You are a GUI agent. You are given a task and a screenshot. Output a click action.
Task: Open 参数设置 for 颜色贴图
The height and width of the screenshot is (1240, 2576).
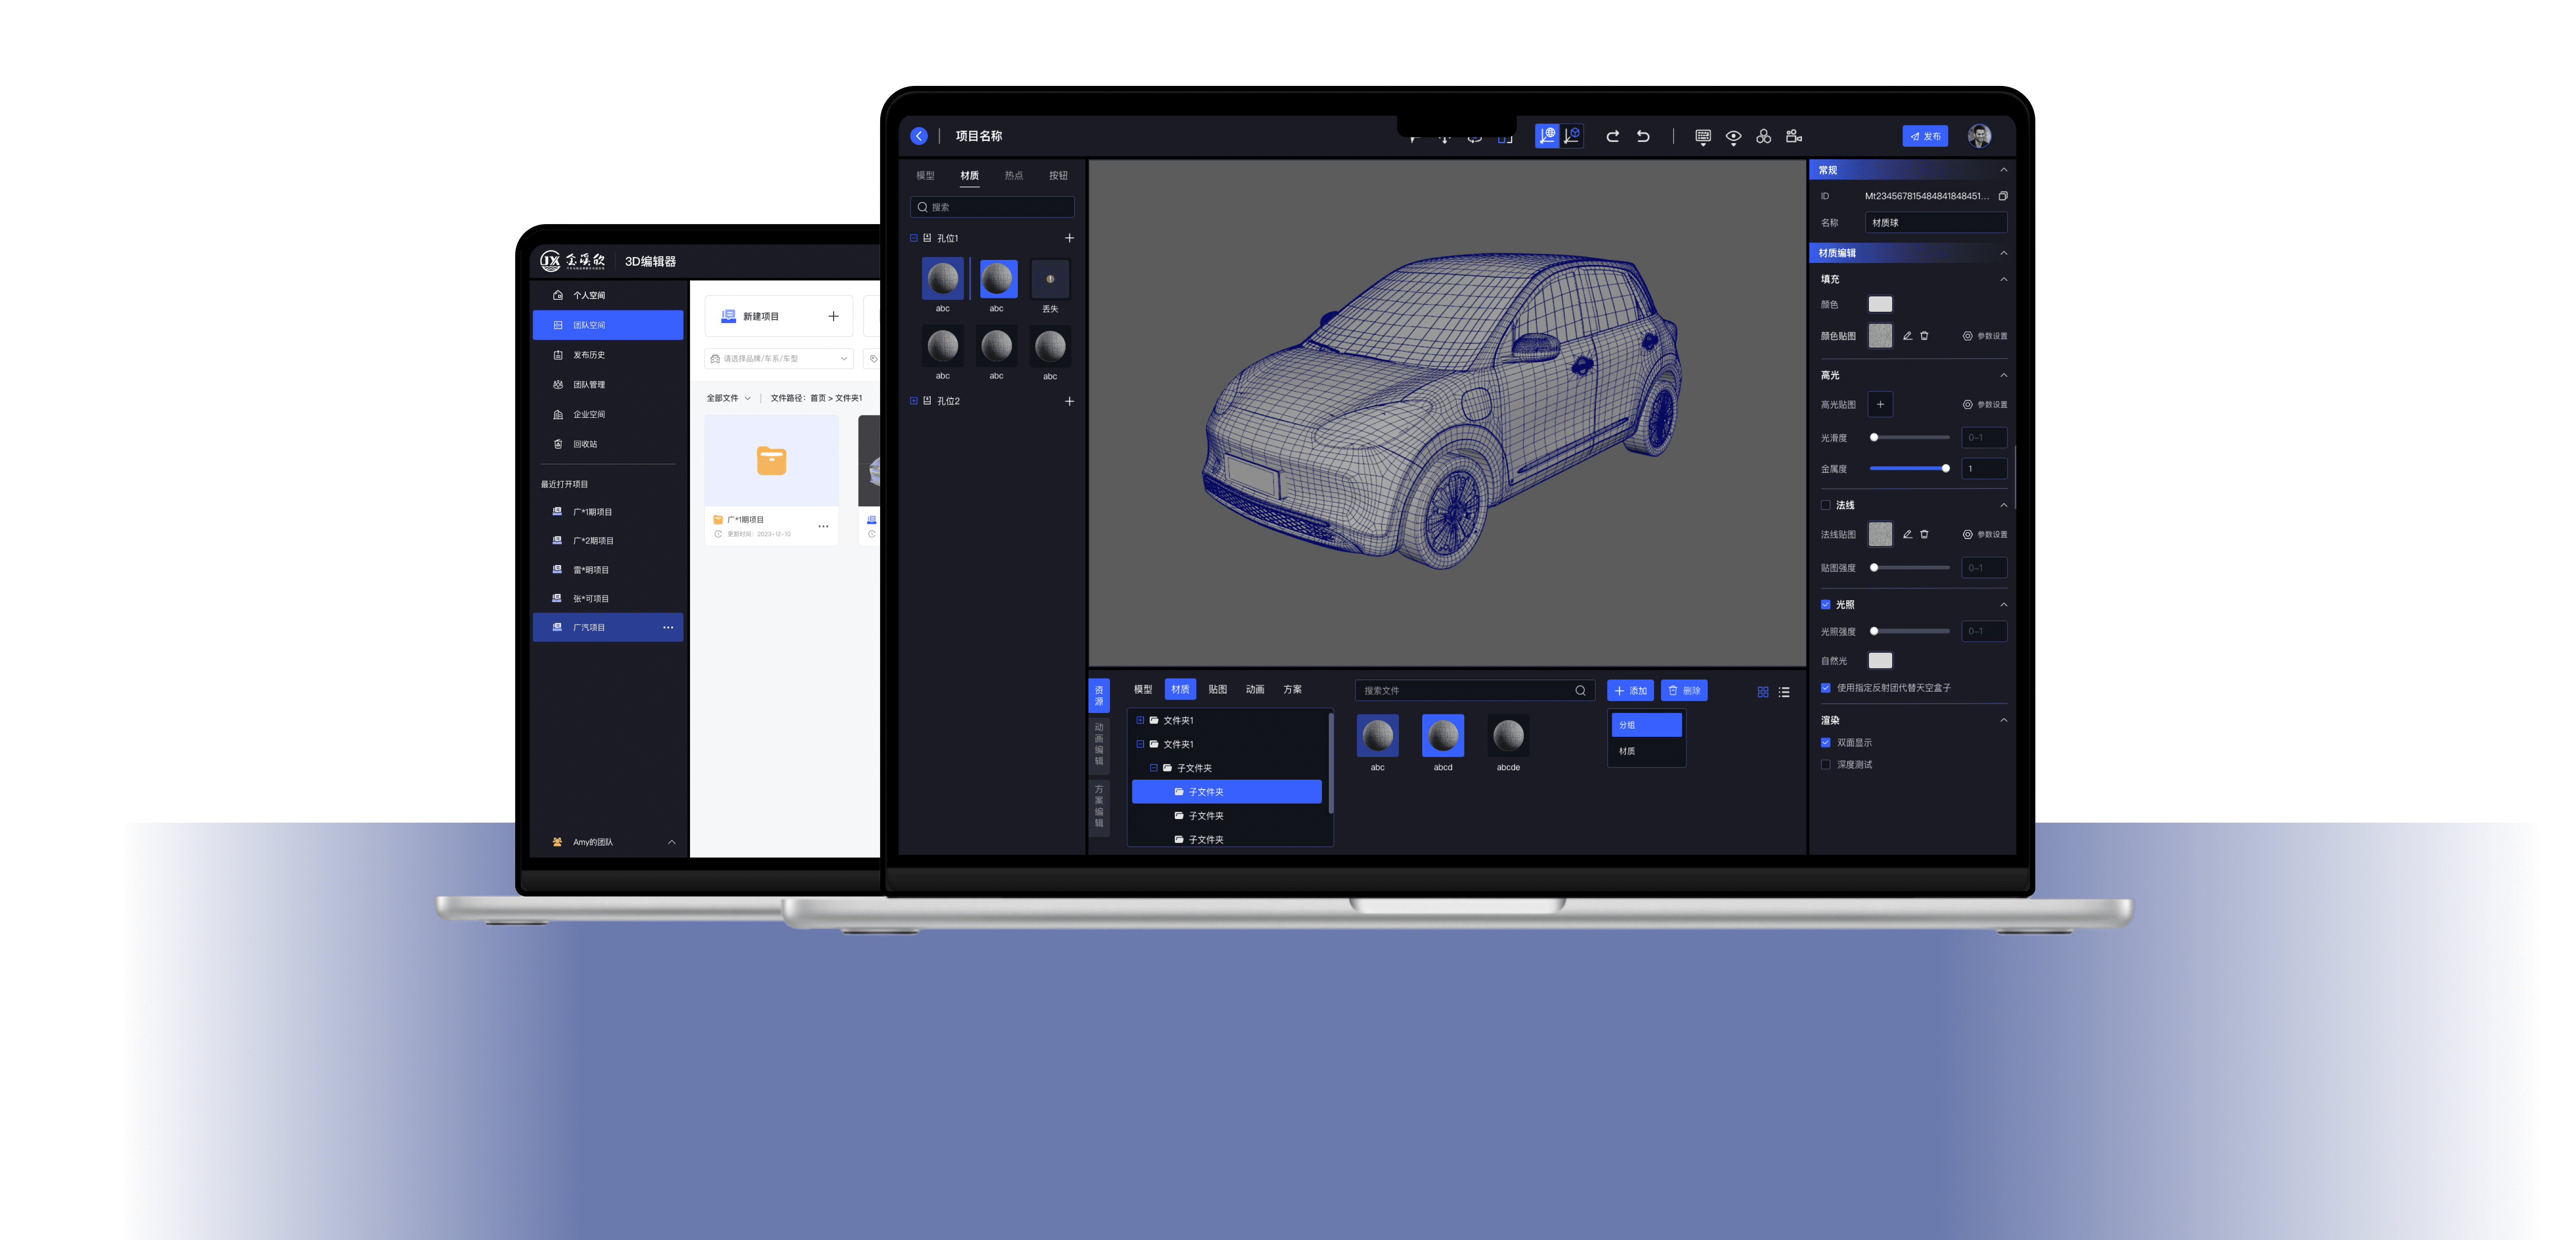coord(1985,336)
